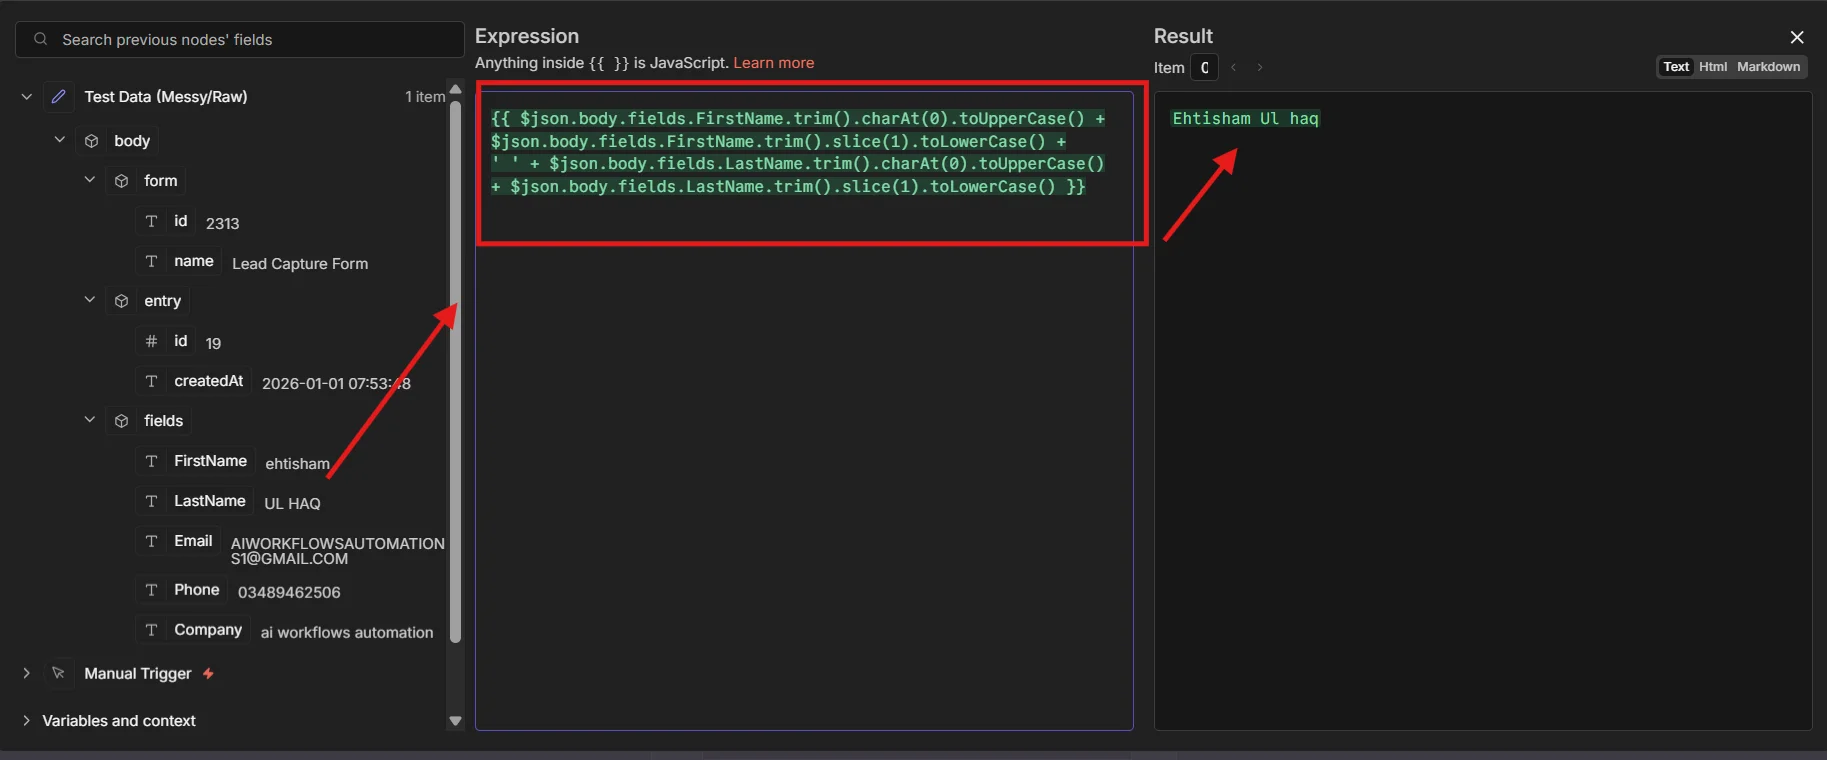This screenshot has height=760, width=1827.
Task: Switch result view to Markdown
Action: coord(1768,67)
